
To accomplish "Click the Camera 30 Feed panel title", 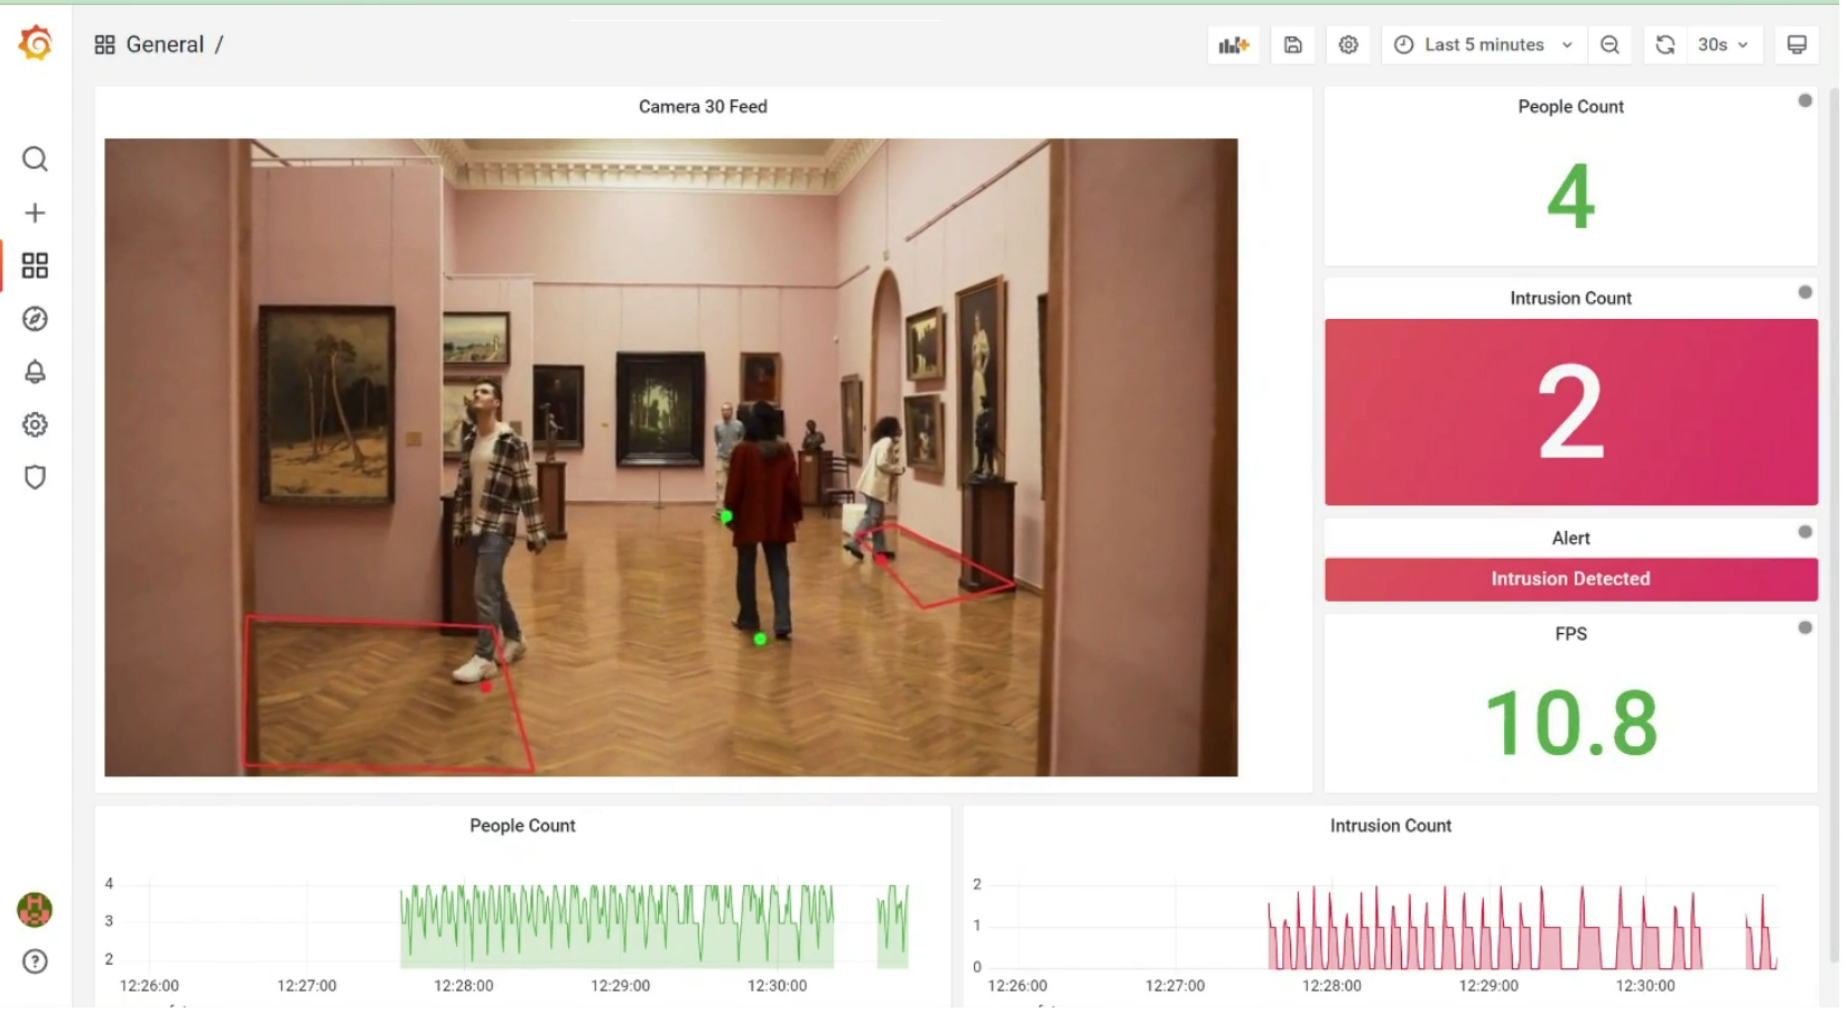I will tap(703, 107).
